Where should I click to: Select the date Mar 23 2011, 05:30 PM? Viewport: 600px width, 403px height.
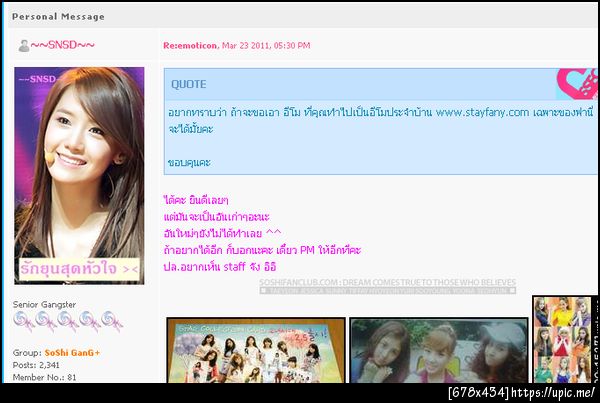pyautogui.click(x=266, y=46)
